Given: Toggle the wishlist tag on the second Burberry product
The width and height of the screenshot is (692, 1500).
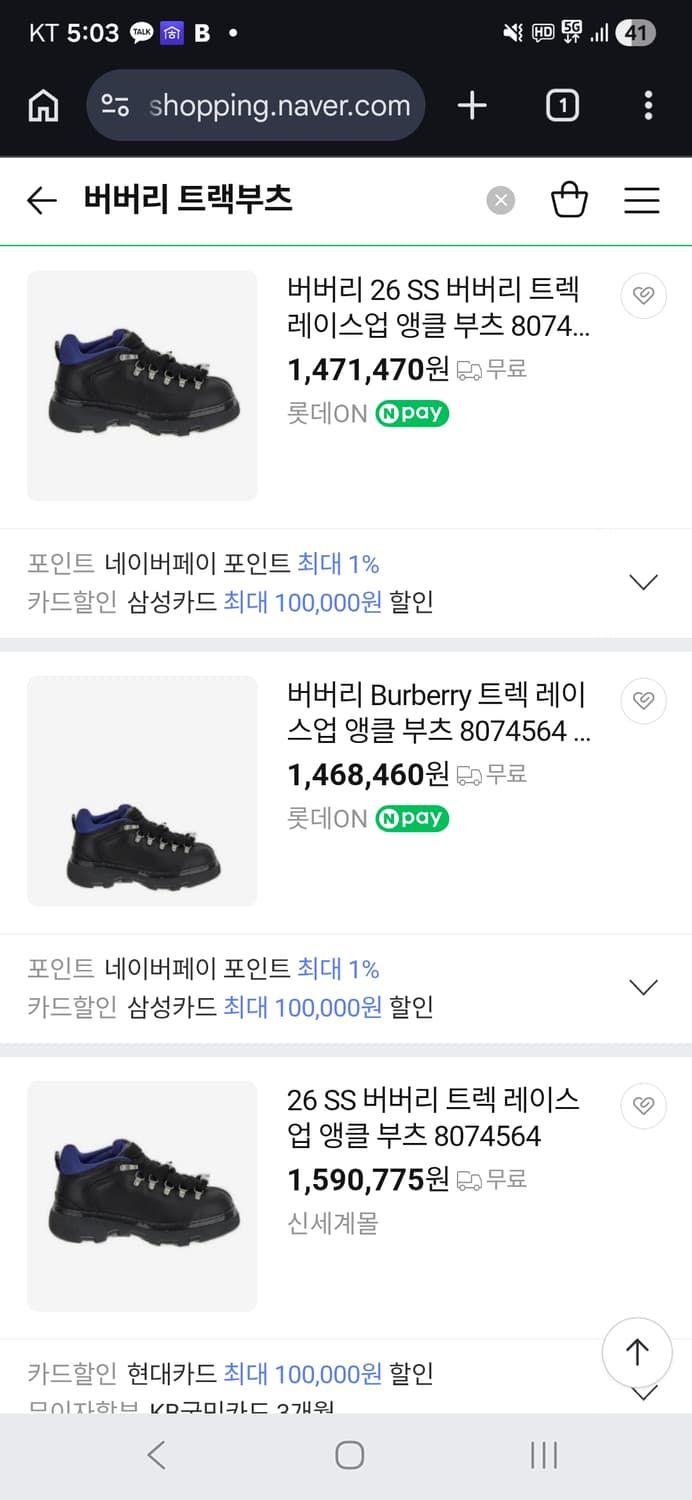Looking at the screenshot, I should (x=644, y=701).
